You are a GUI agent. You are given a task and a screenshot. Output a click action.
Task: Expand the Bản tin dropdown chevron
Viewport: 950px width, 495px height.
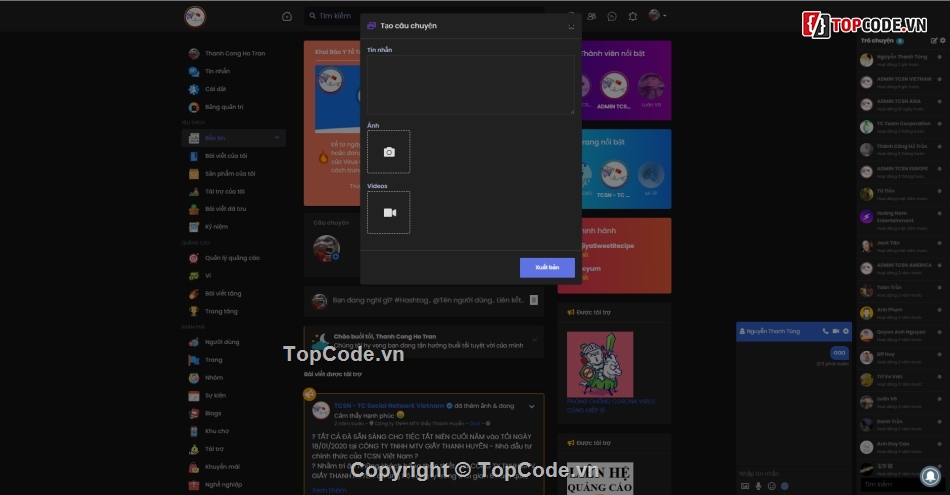pos(277,138)
